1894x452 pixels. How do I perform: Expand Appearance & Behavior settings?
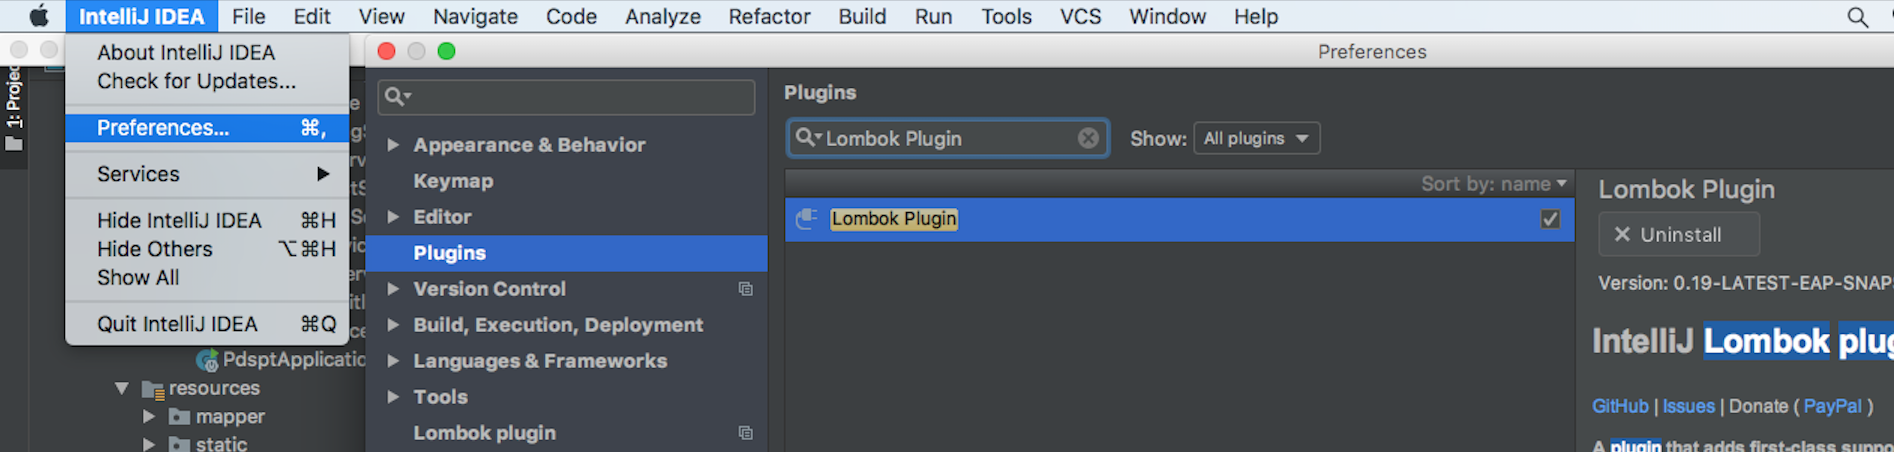tap(394, 145)
